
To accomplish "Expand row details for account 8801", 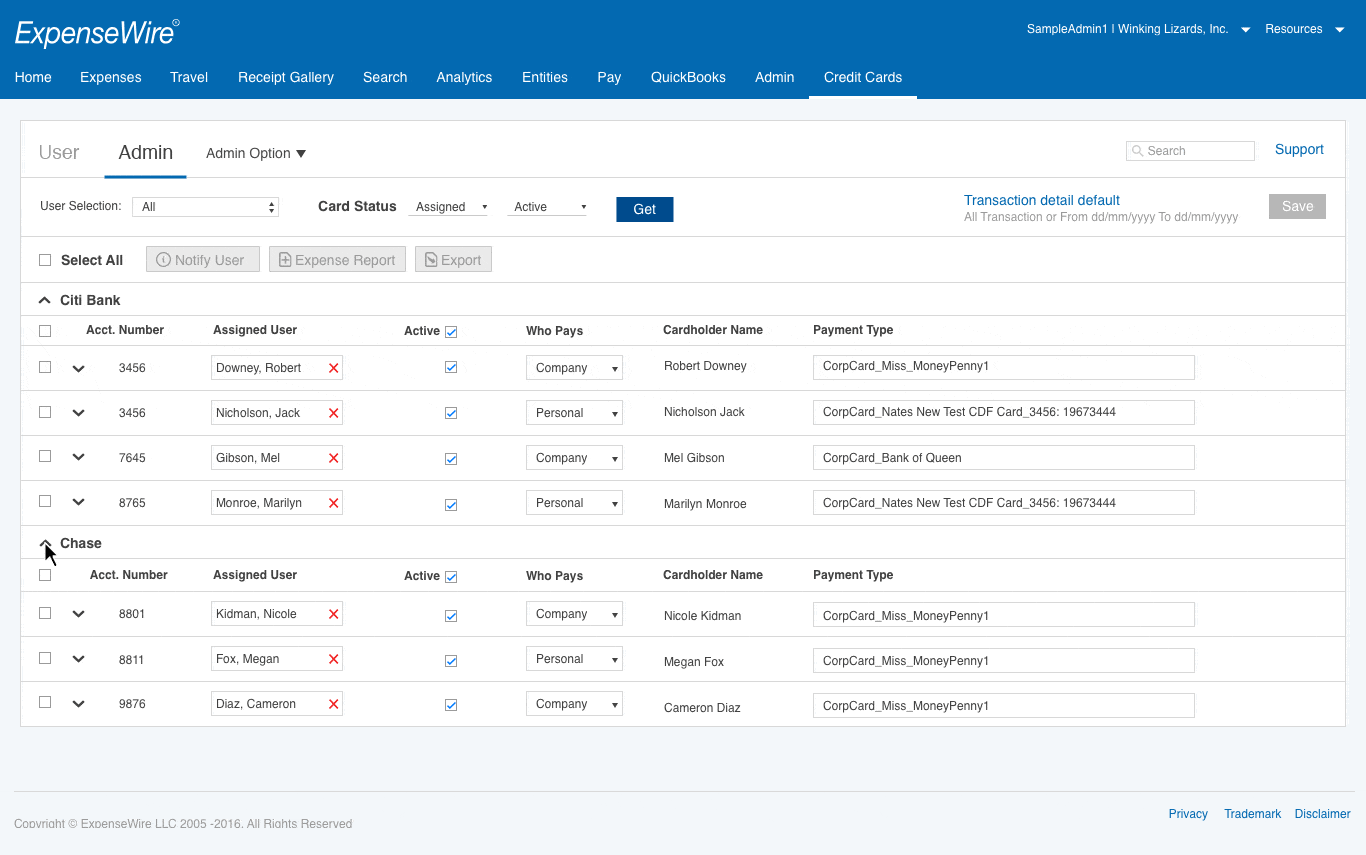I will click(79, 614).
